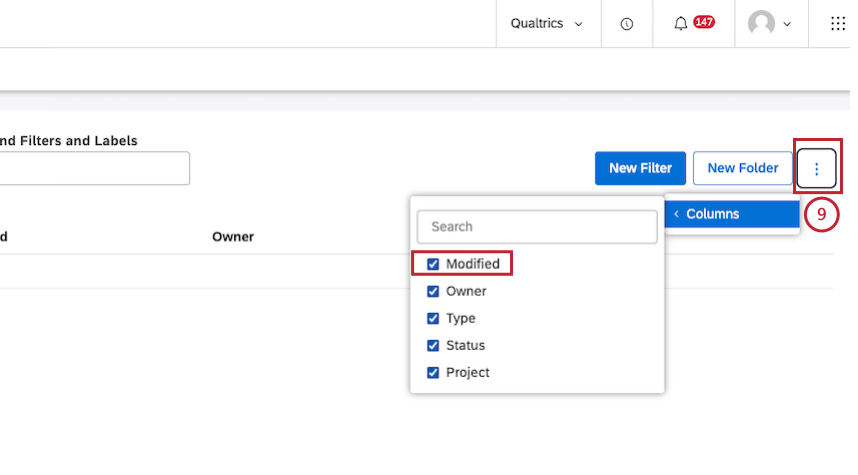
Task: Expand the user profile dropdown arrow
Action: 788,24
